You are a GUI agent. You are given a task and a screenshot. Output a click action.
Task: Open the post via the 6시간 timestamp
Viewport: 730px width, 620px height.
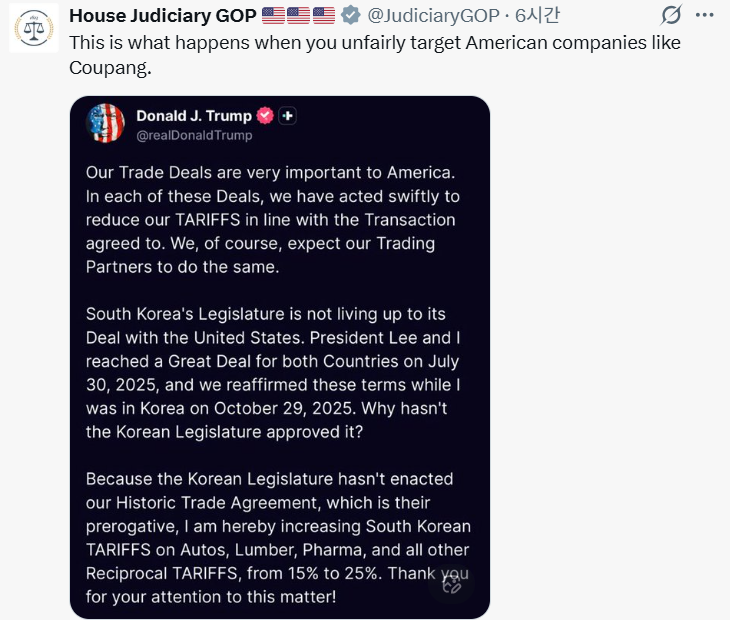pyautogui.click(x=538, y=15)
